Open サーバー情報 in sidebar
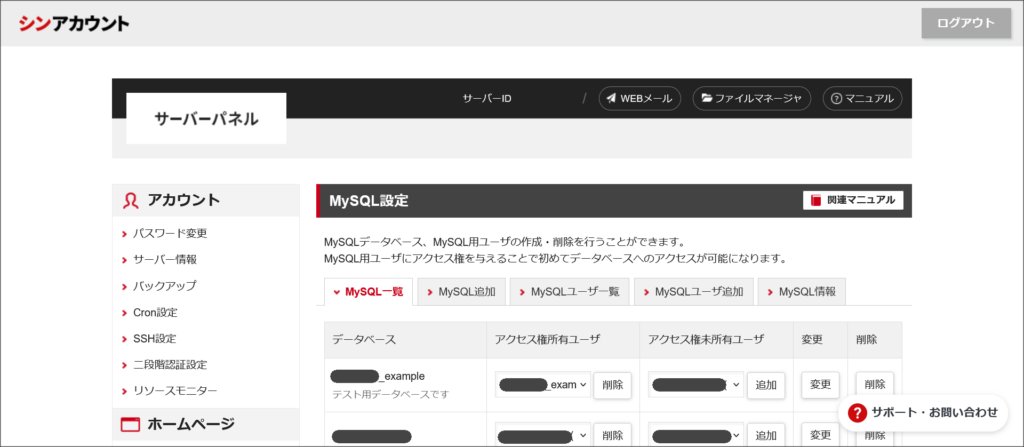This screenshot has height=447, width=1024. click(165, 259)
